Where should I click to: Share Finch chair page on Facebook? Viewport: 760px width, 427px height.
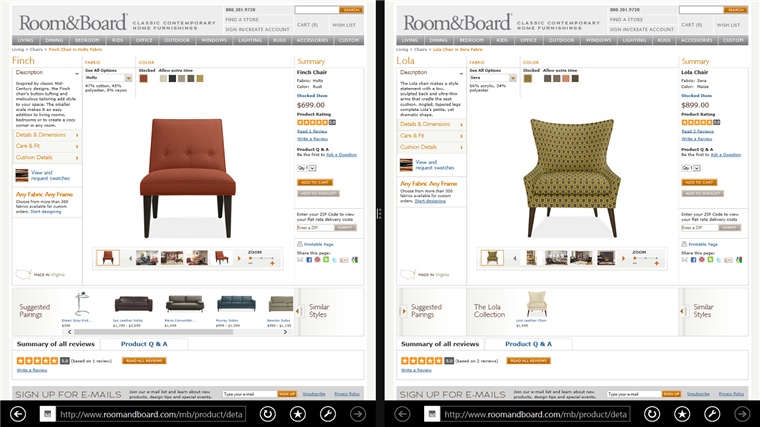309,260
